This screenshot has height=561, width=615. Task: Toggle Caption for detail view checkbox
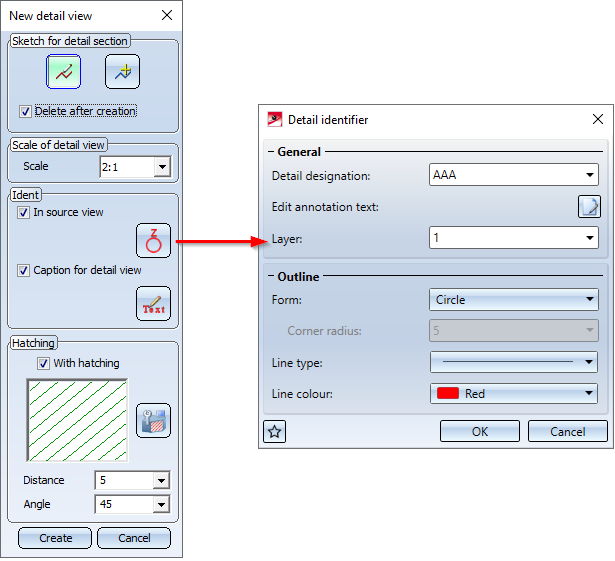pyautogui.click(x=23, y=270)
